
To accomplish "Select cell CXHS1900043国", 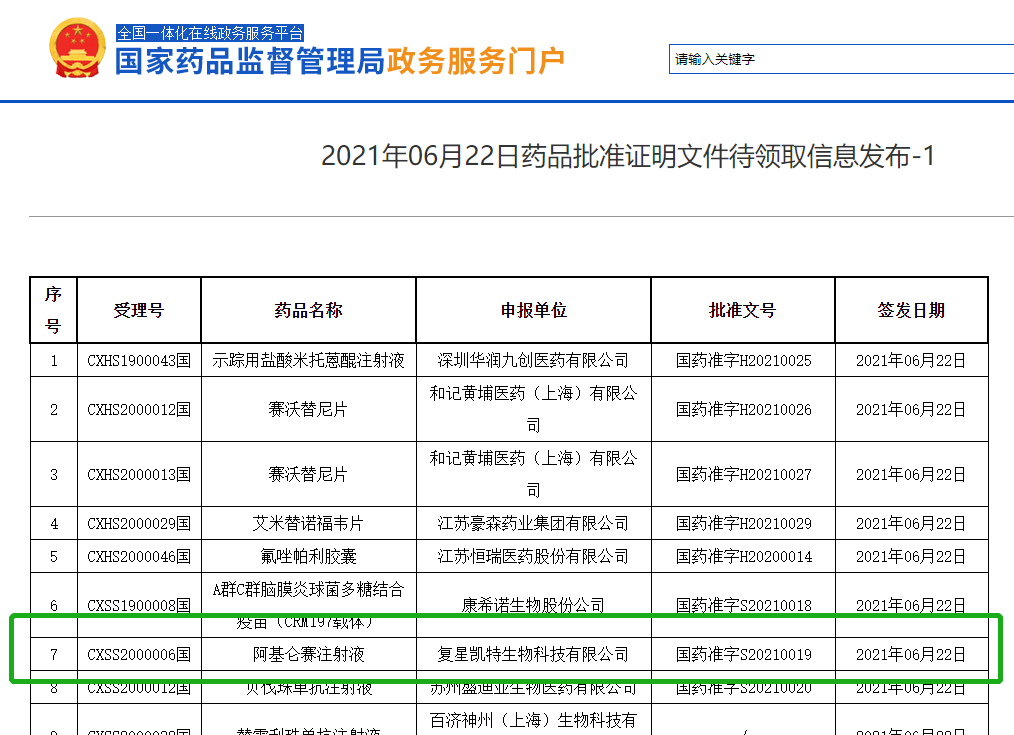I will (139, 360).
